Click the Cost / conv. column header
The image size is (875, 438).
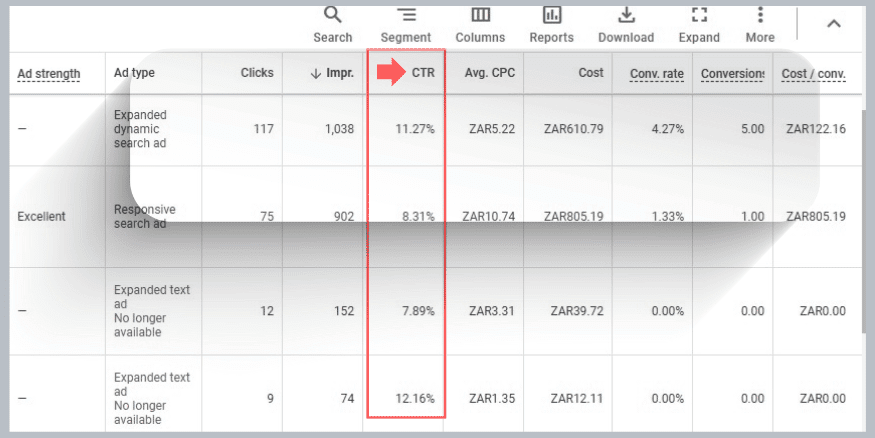click(x=814, y=73)
